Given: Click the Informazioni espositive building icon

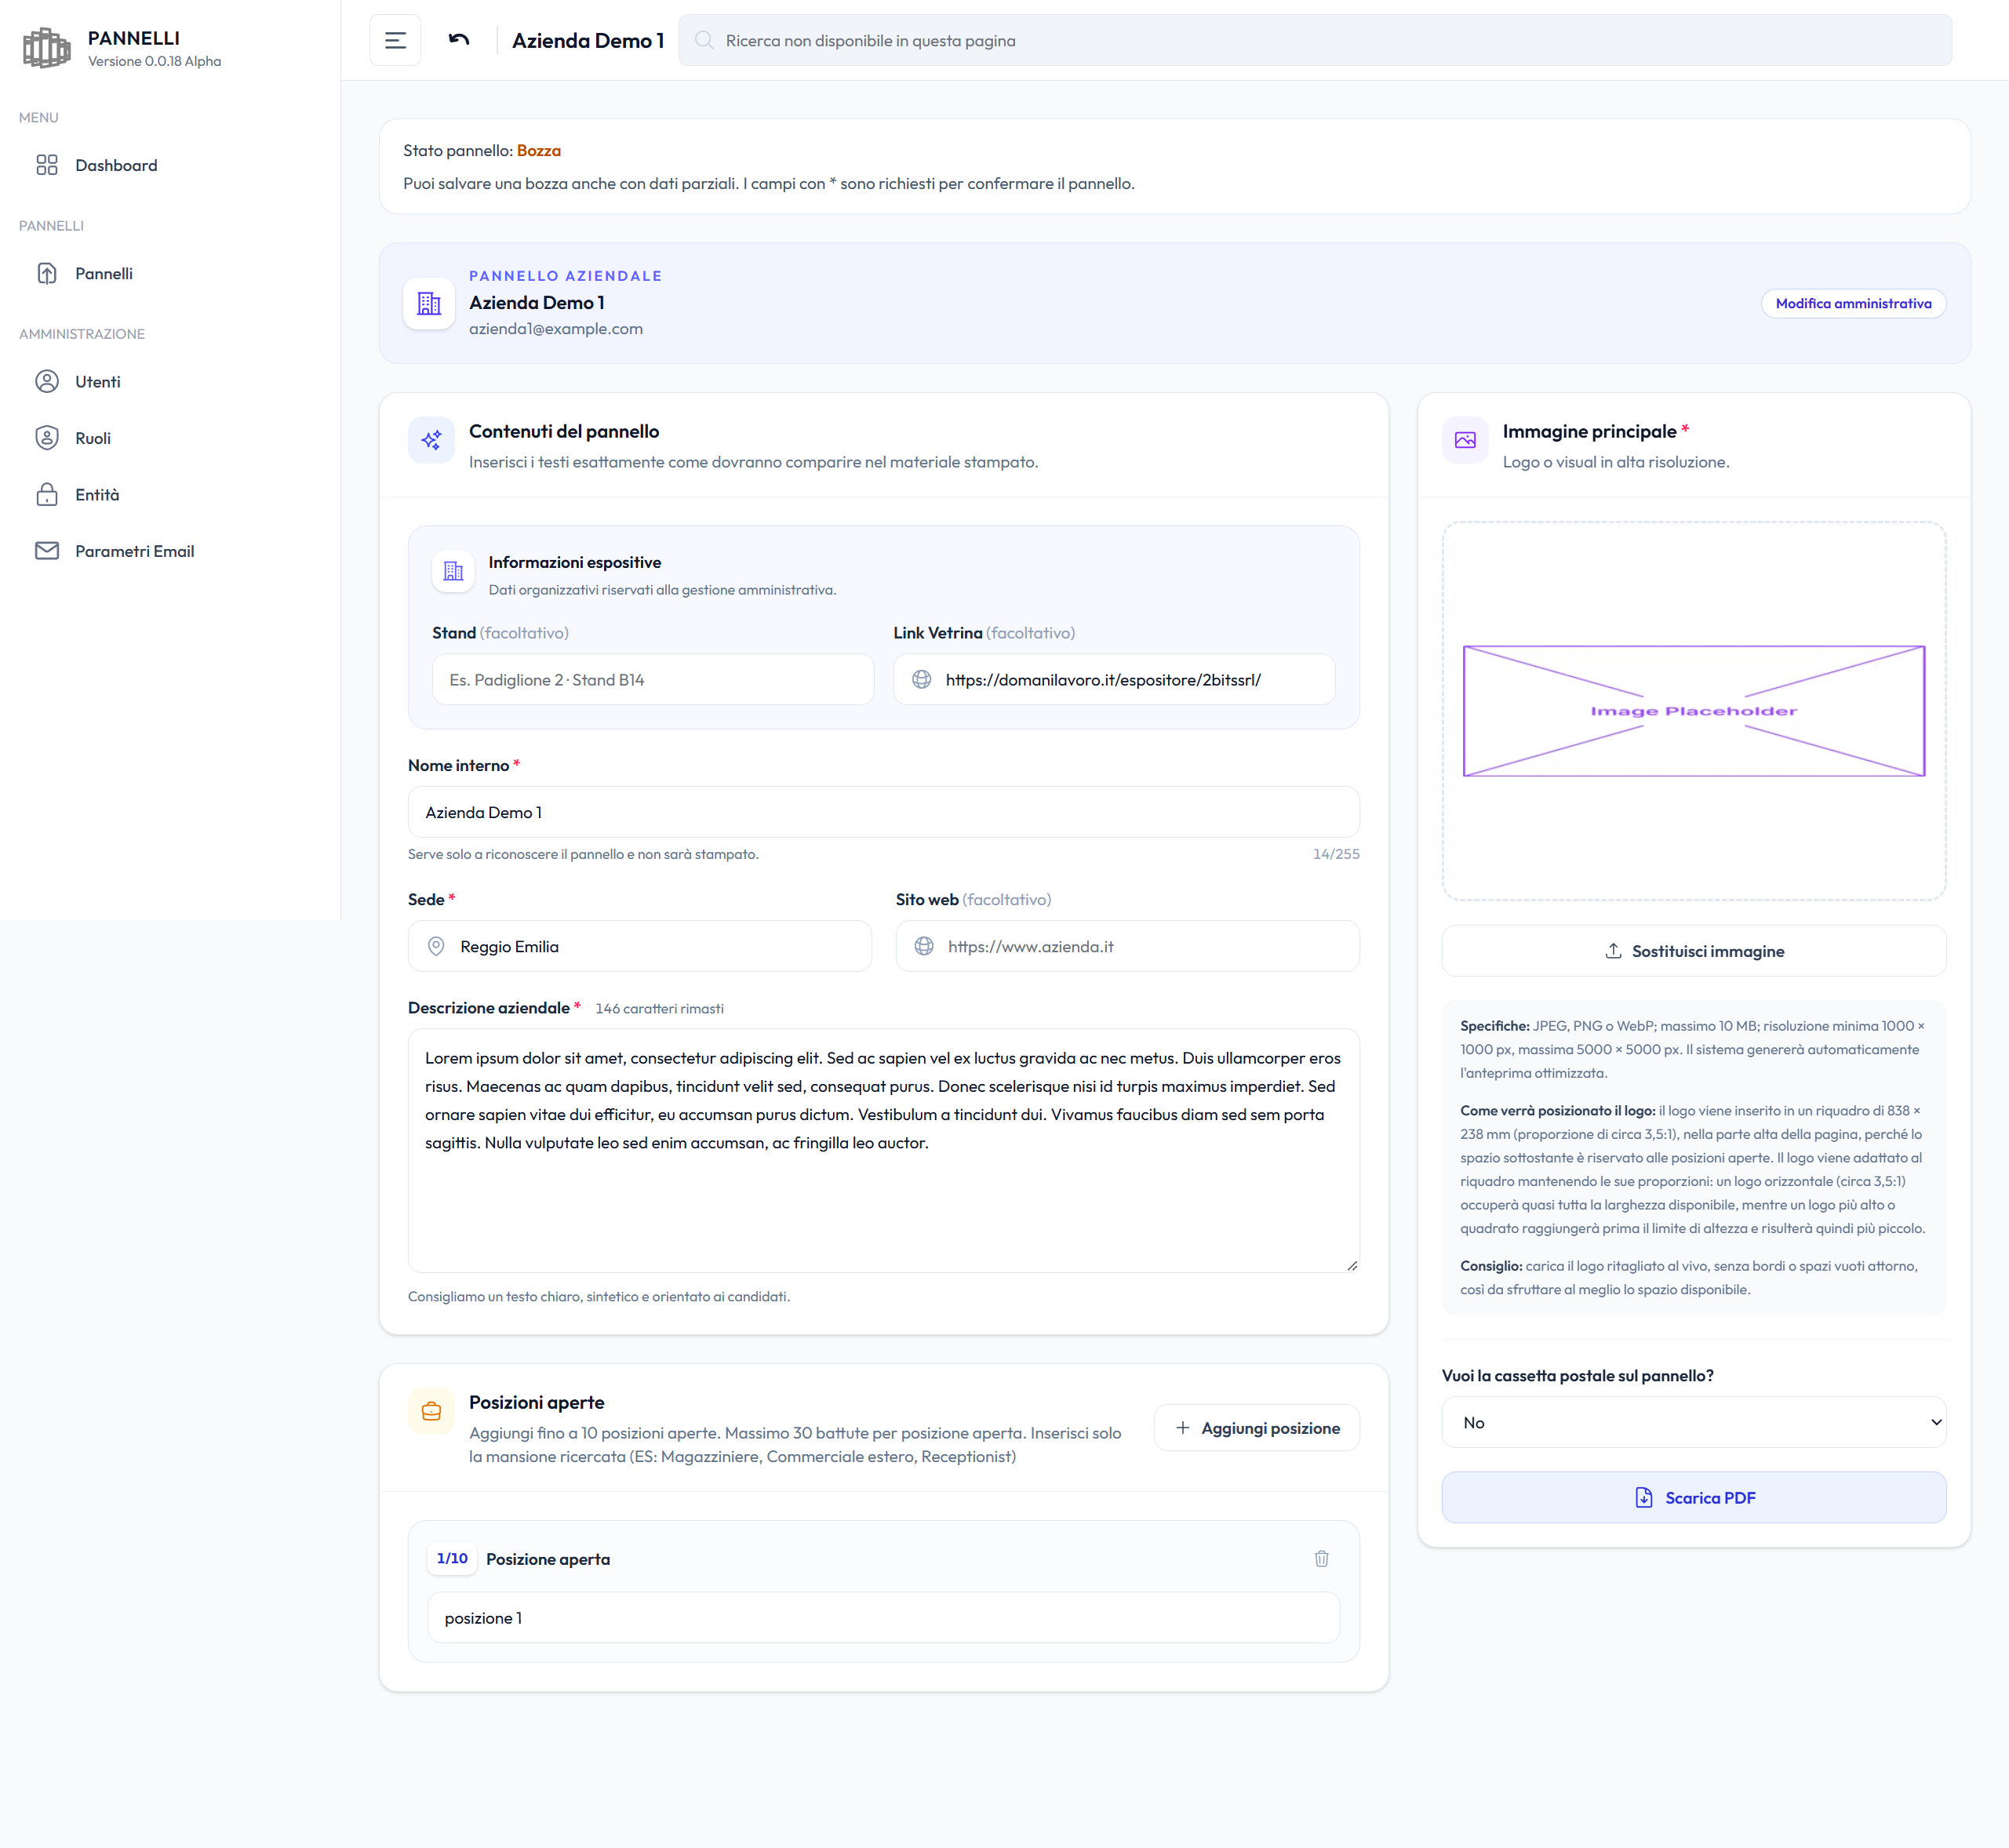Looking at the screenshot, I should (453, 571).
